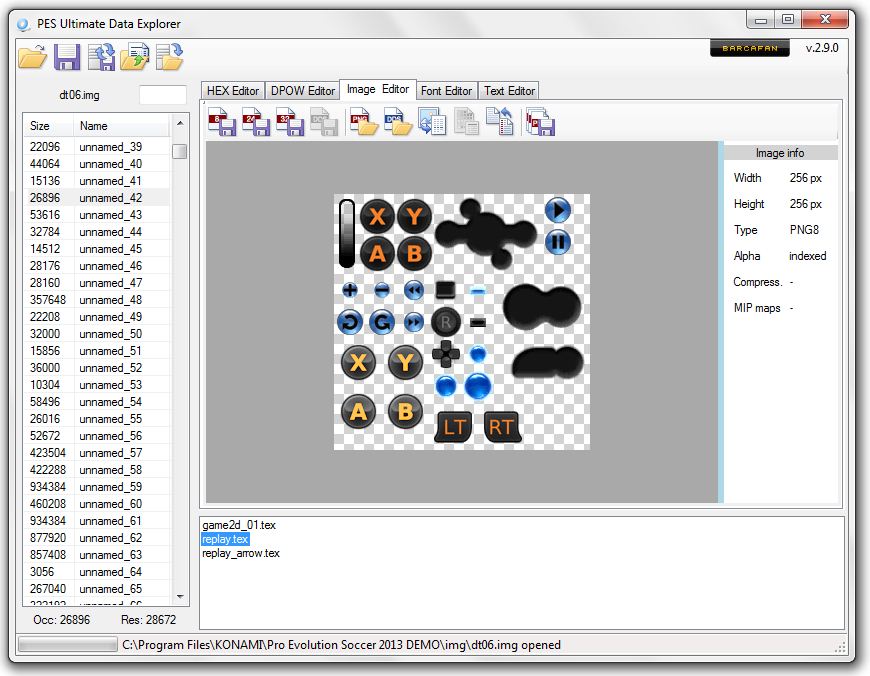The height and width of the screenshot is (676, 870).
Task: Select the unnamed_39 entry
Action: 97,147
